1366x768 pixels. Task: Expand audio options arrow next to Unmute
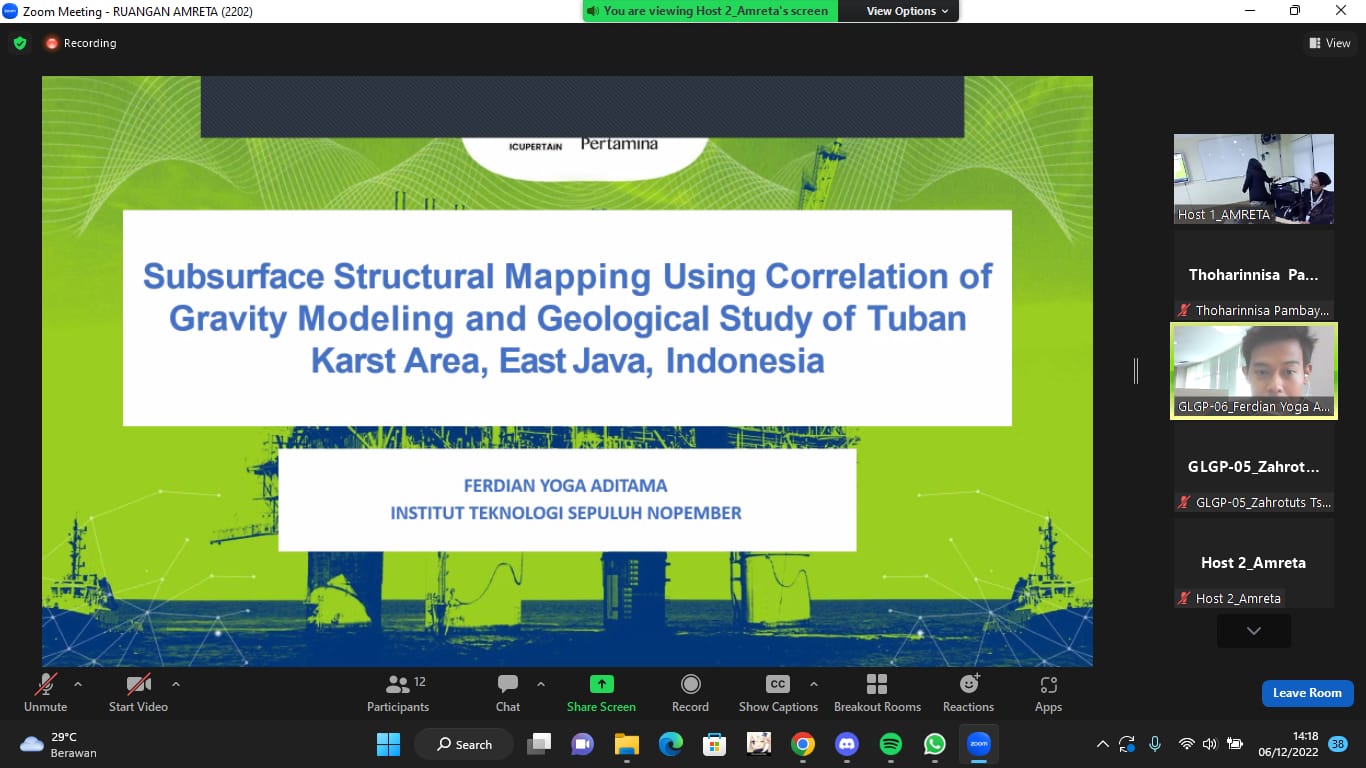pos(78,684)
